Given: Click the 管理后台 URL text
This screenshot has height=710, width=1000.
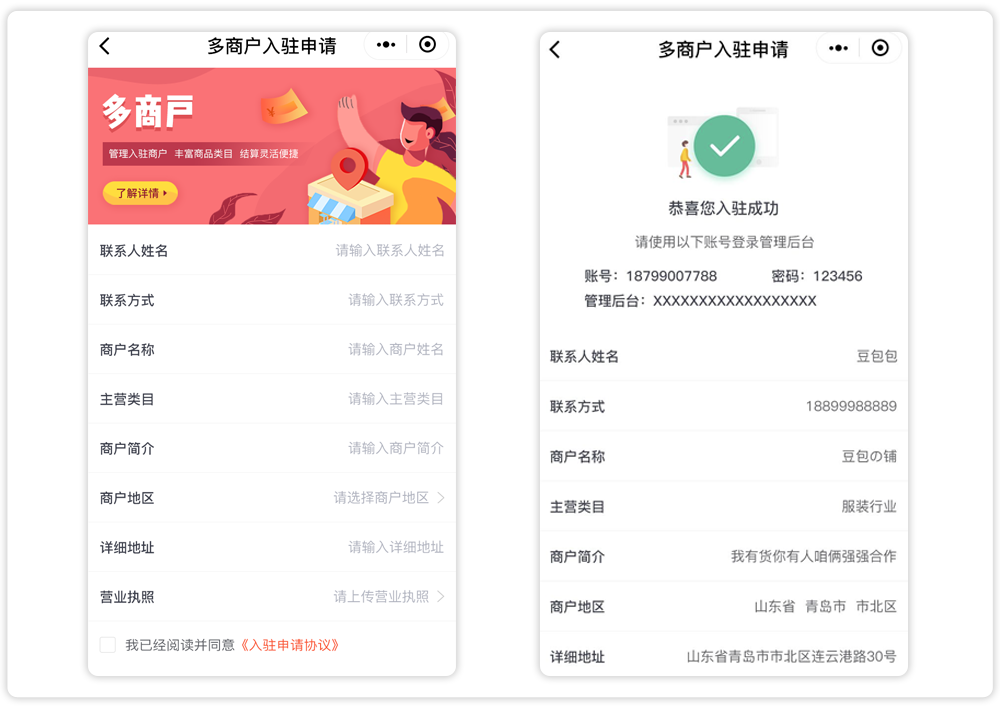Looking at the screenshot, I should (x=734, y=301).
